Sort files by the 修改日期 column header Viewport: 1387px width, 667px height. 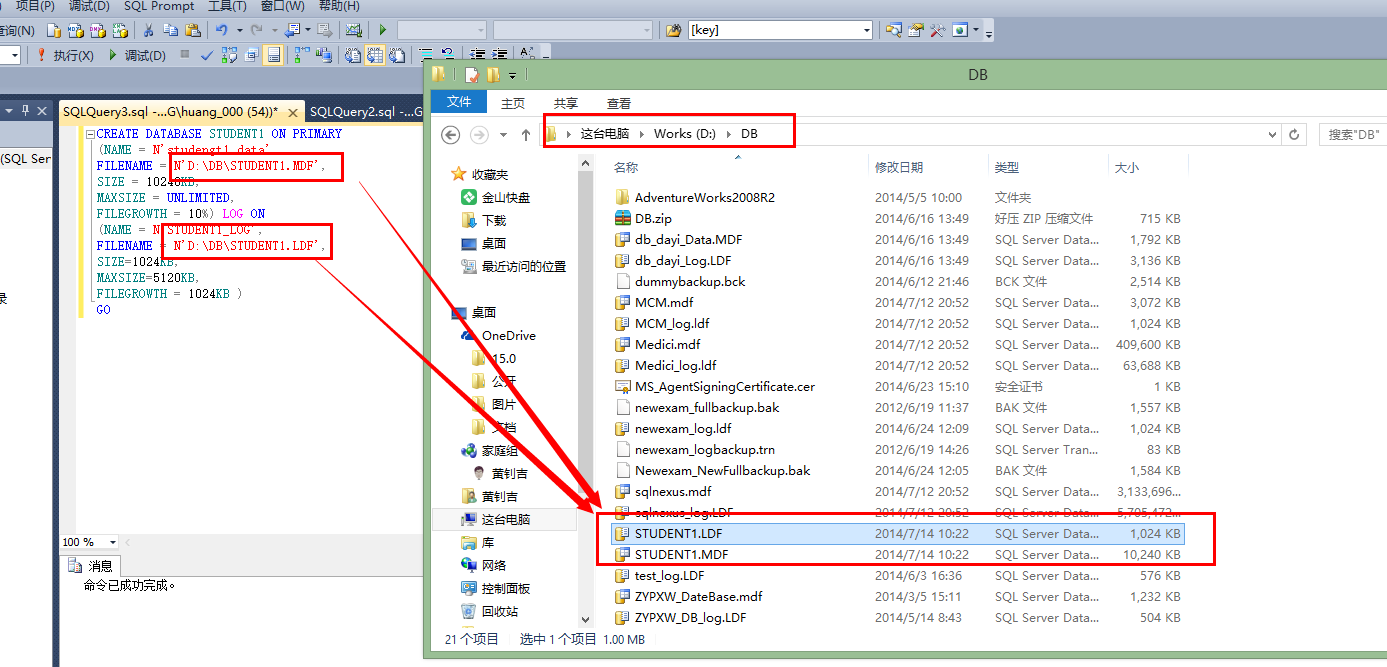coord(899,167)
